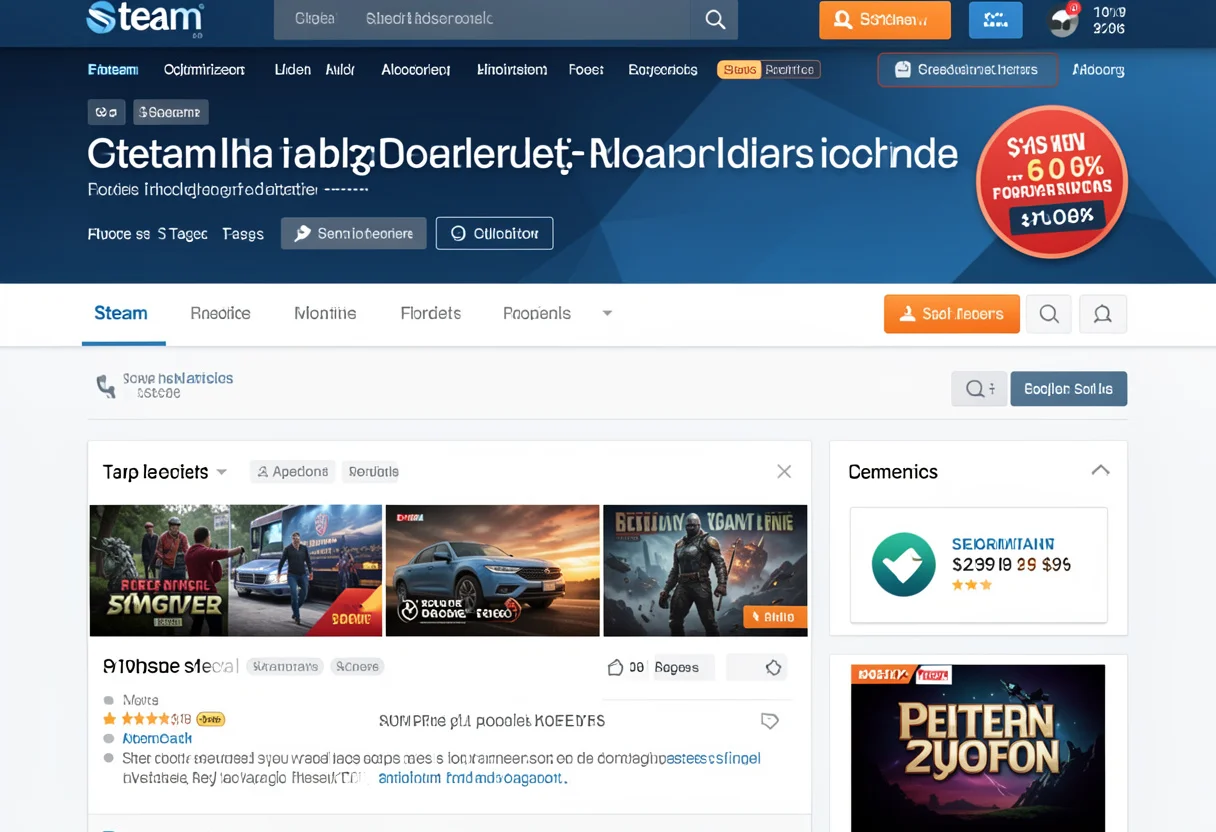Click the 'Sonere' tag chip

tap(358, 666)
